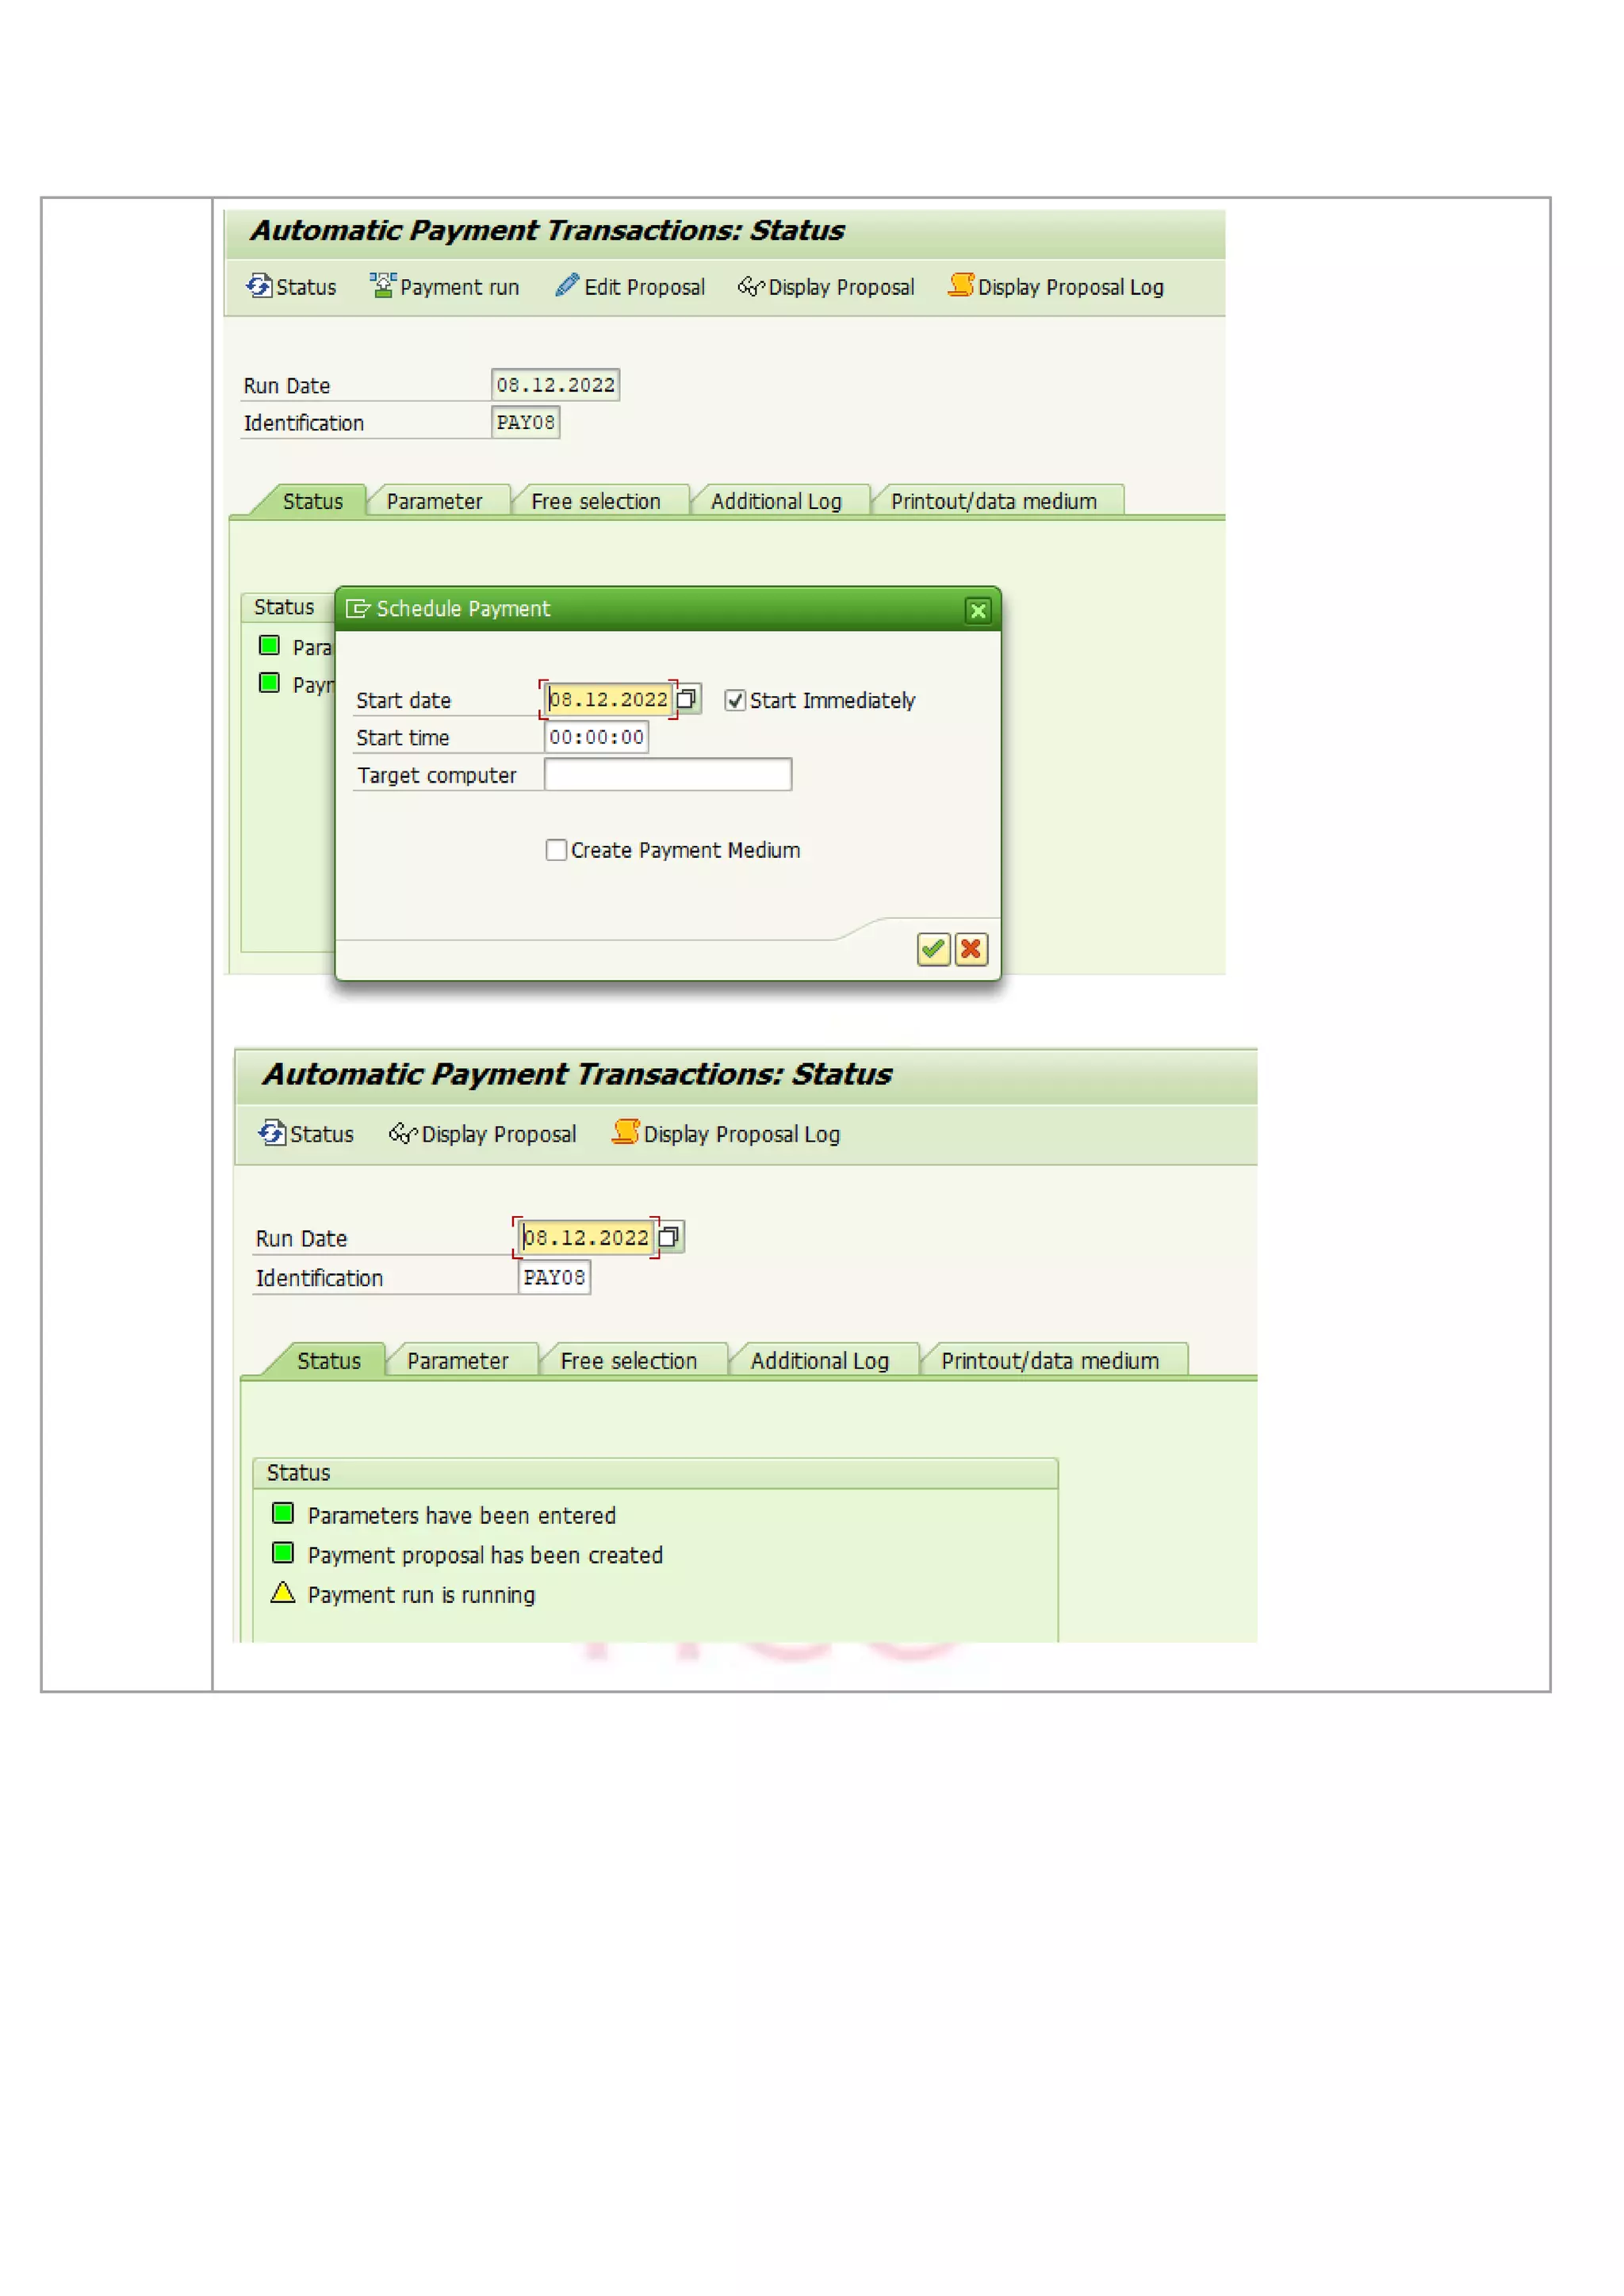Click the Target computer input field
This screenshot has width=1624, height=2296.
(667, 775)
